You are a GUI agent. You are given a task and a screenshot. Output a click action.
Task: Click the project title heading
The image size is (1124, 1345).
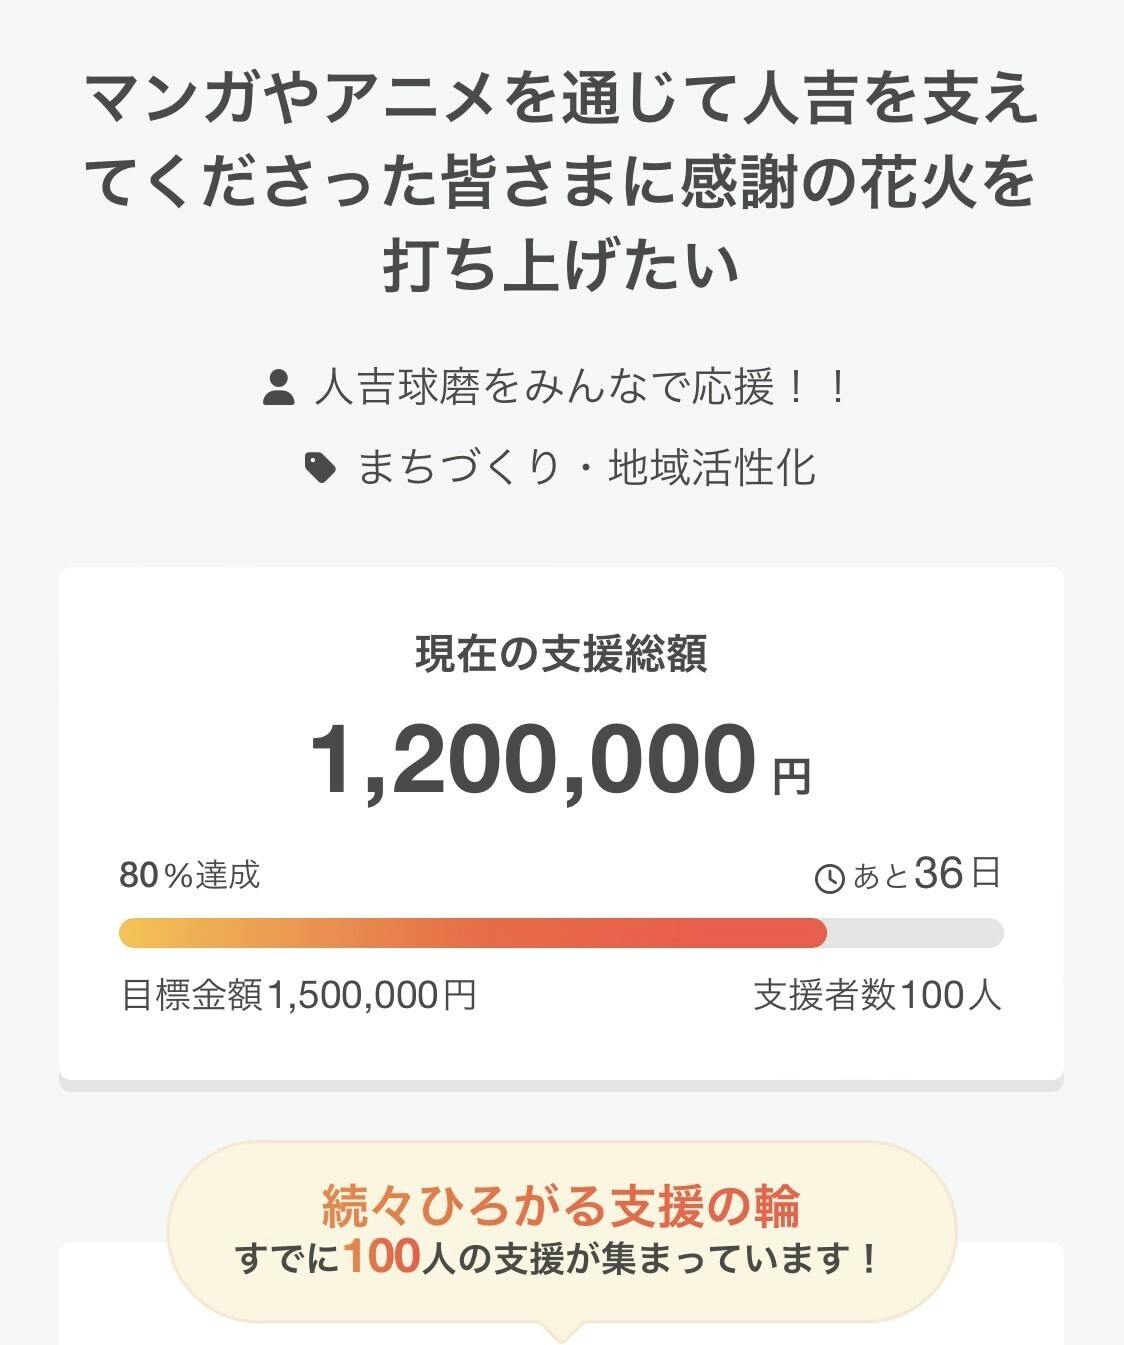click(561, 182)
